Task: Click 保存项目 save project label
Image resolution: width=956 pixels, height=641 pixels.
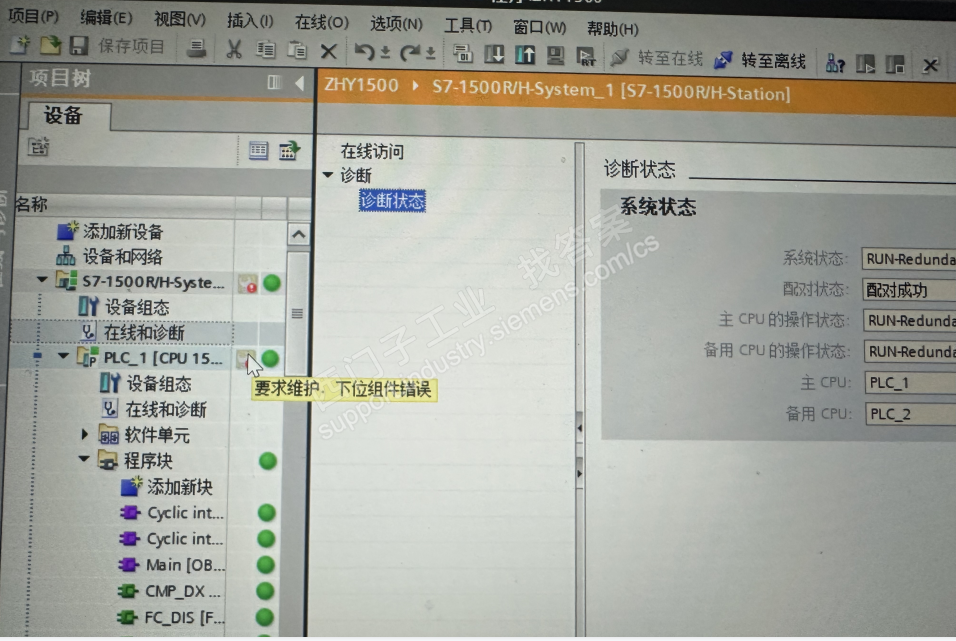Action: tap(131, 47)
